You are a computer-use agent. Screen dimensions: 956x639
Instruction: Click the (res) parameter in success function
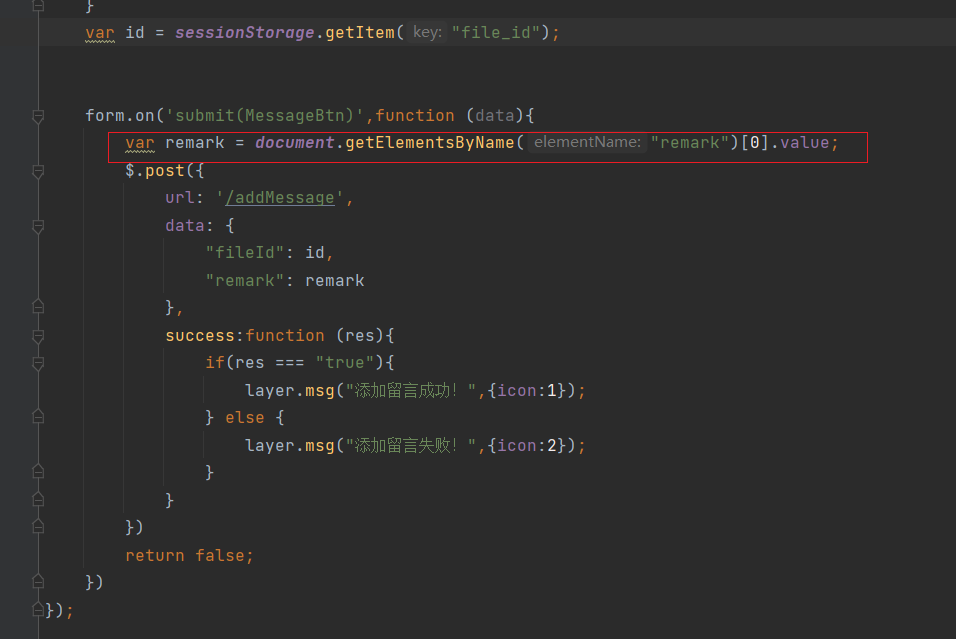[360, 336]
